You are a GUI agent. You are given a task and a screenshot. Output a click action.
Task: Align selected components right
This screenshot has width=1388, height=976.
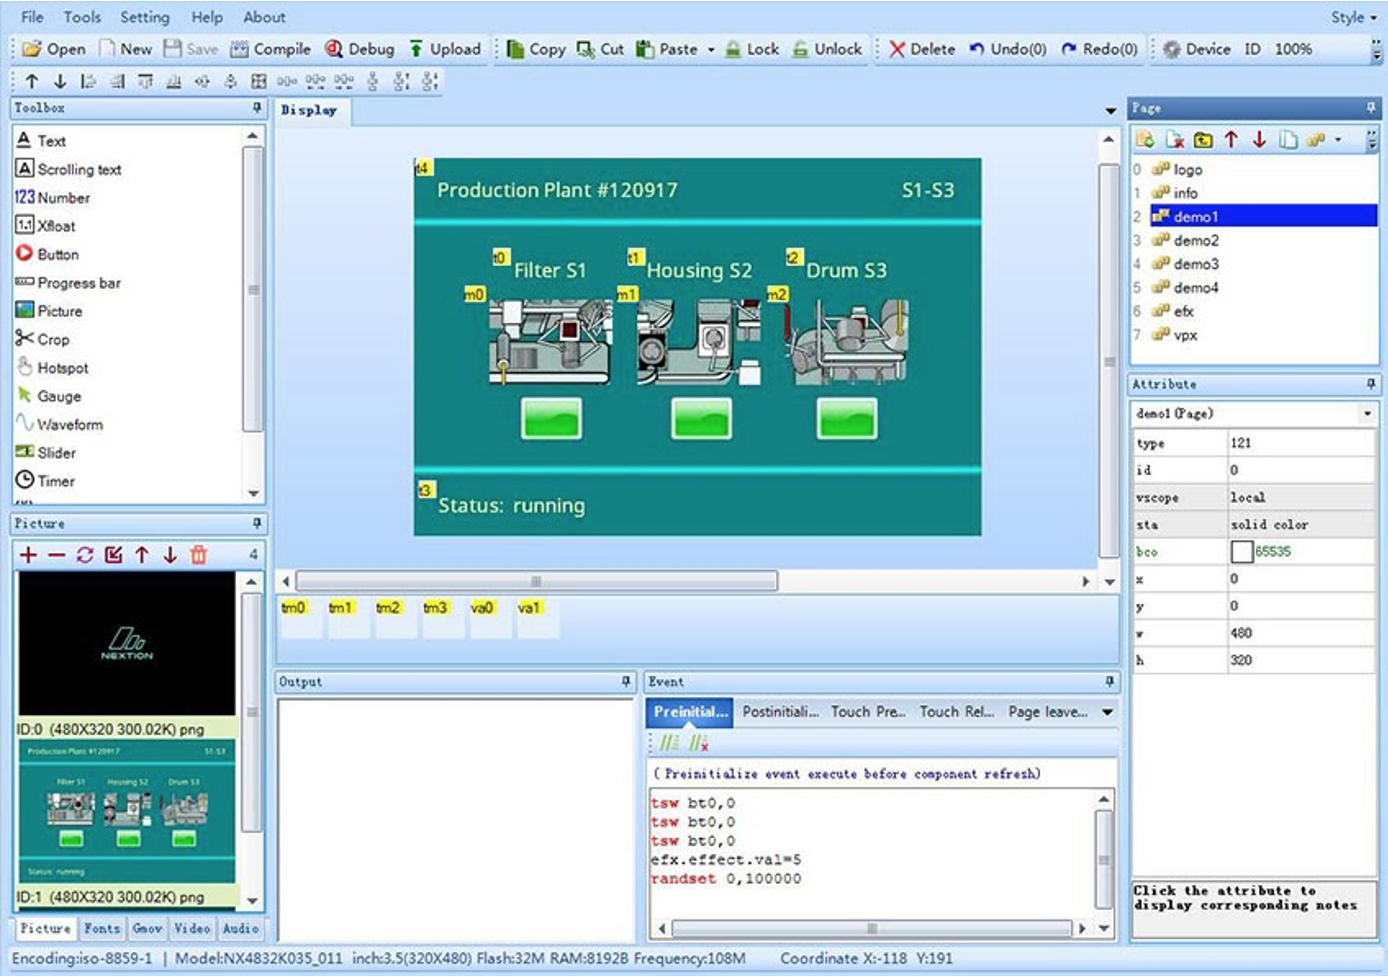(117, 82)
